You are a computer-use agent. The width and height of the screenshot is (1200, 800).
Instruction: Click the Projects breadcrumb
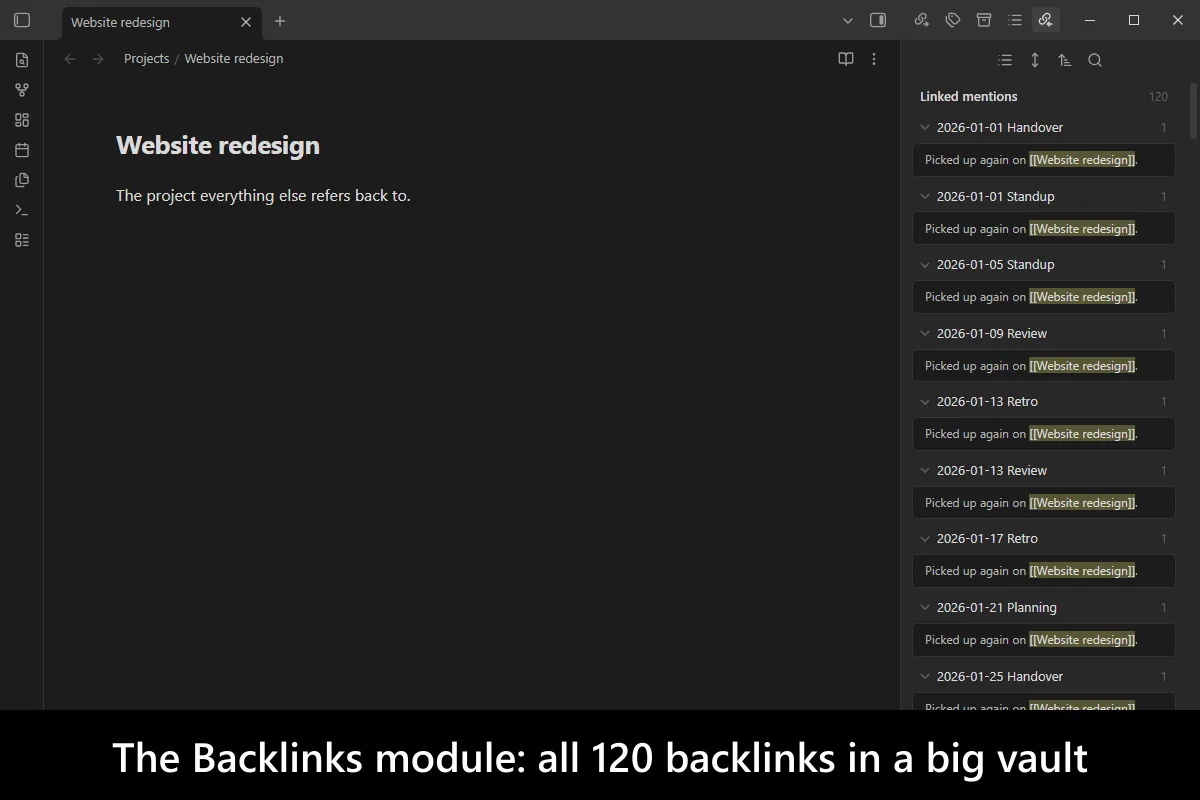click(146, 59)
